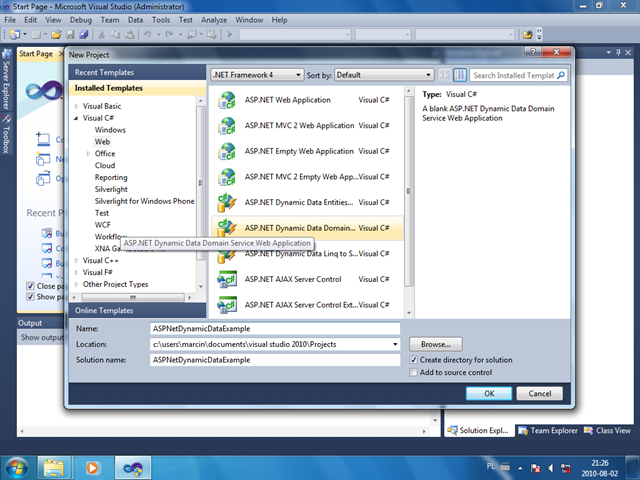This screenshot has height=480, width=640.
Task: Pick the ASP.NET AJAX Server Control icon
Action: pos(227,280)
